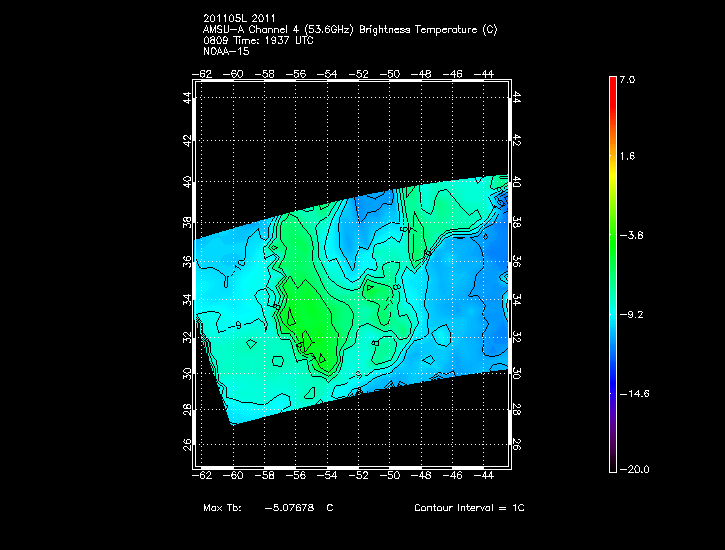This screenshot has width=725, height=550.
Task: Click the -10 contour label on the map
Action: click(239, 266)
